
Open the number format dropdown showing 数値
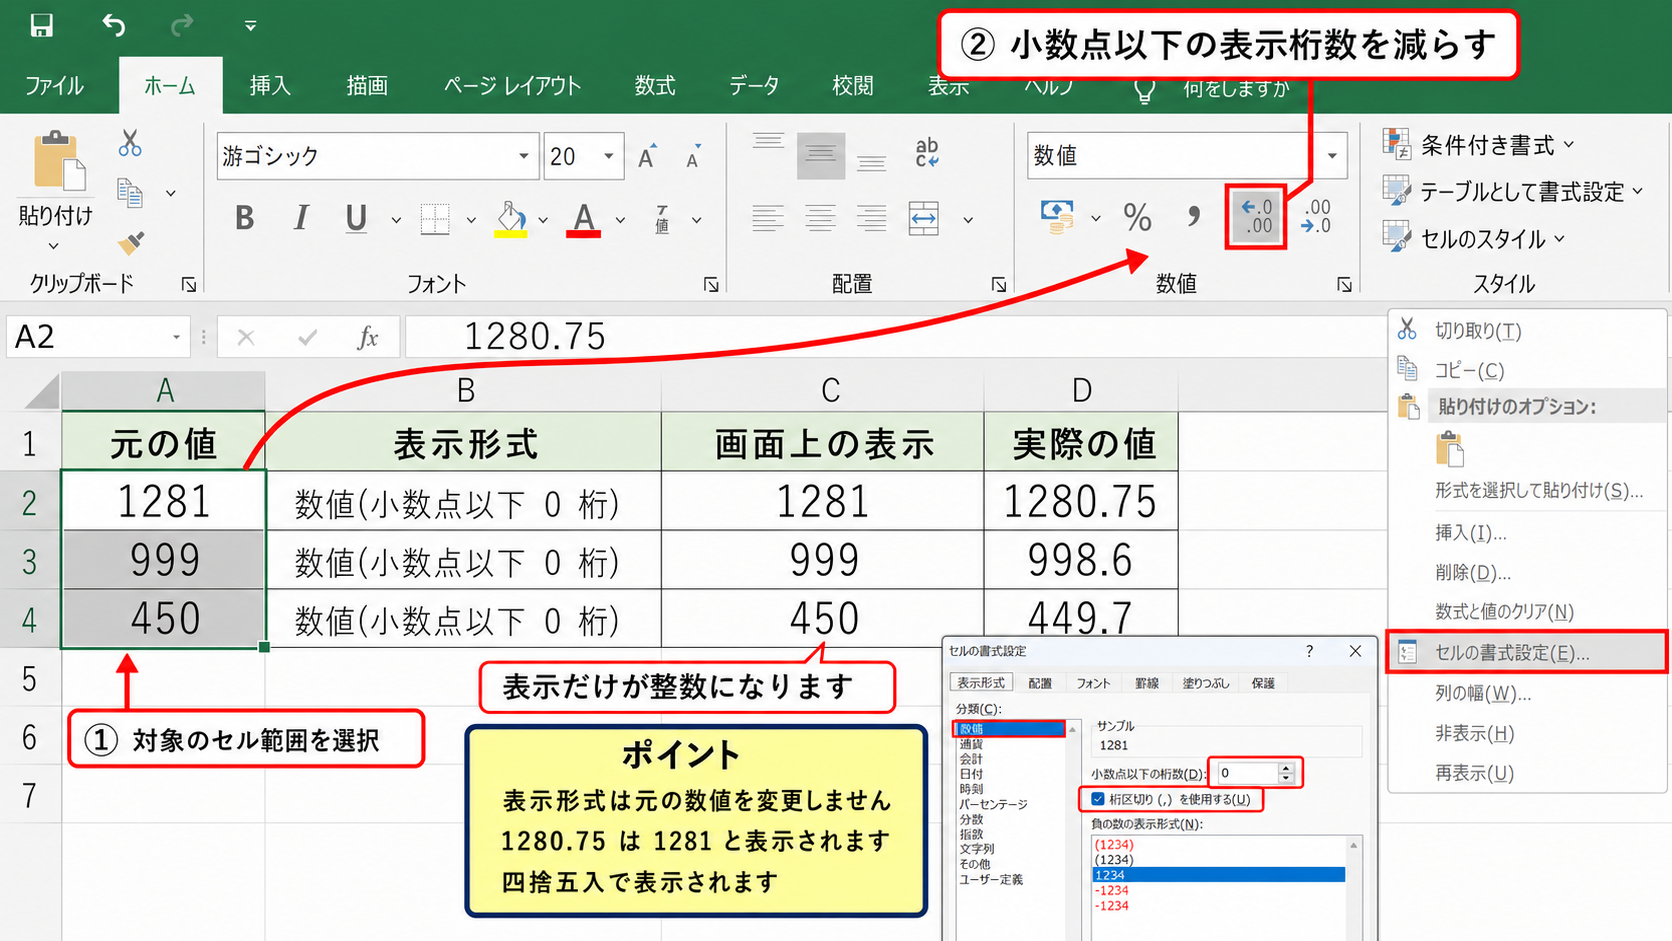[x=1332, y=156]
